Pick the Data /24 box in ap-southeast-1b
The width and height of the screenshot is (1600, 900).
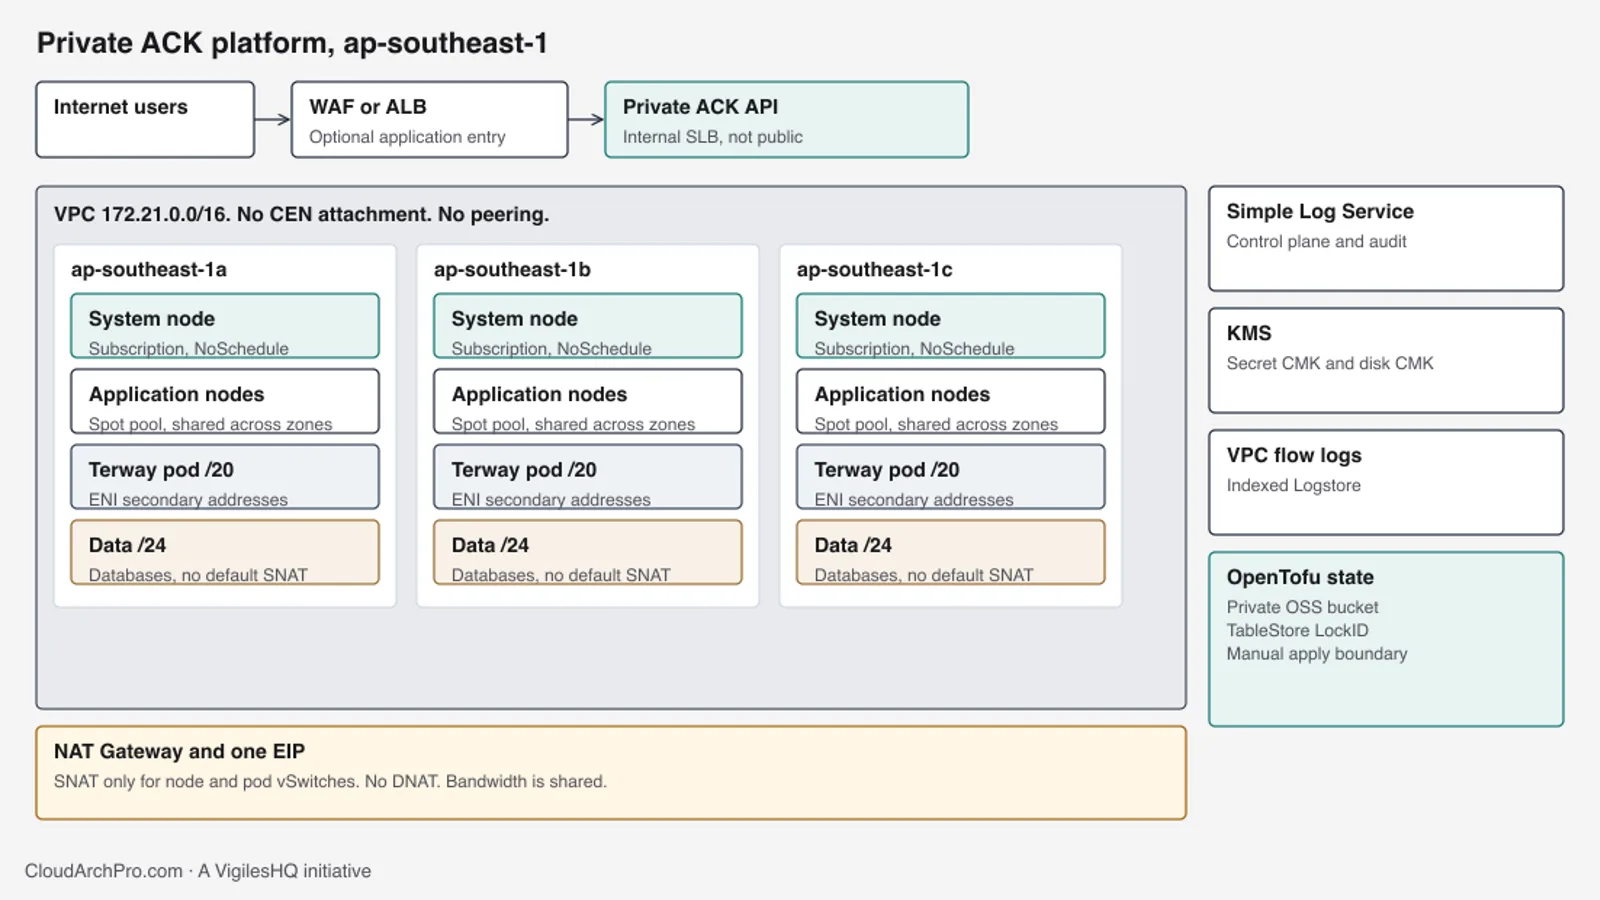point(588,552)
